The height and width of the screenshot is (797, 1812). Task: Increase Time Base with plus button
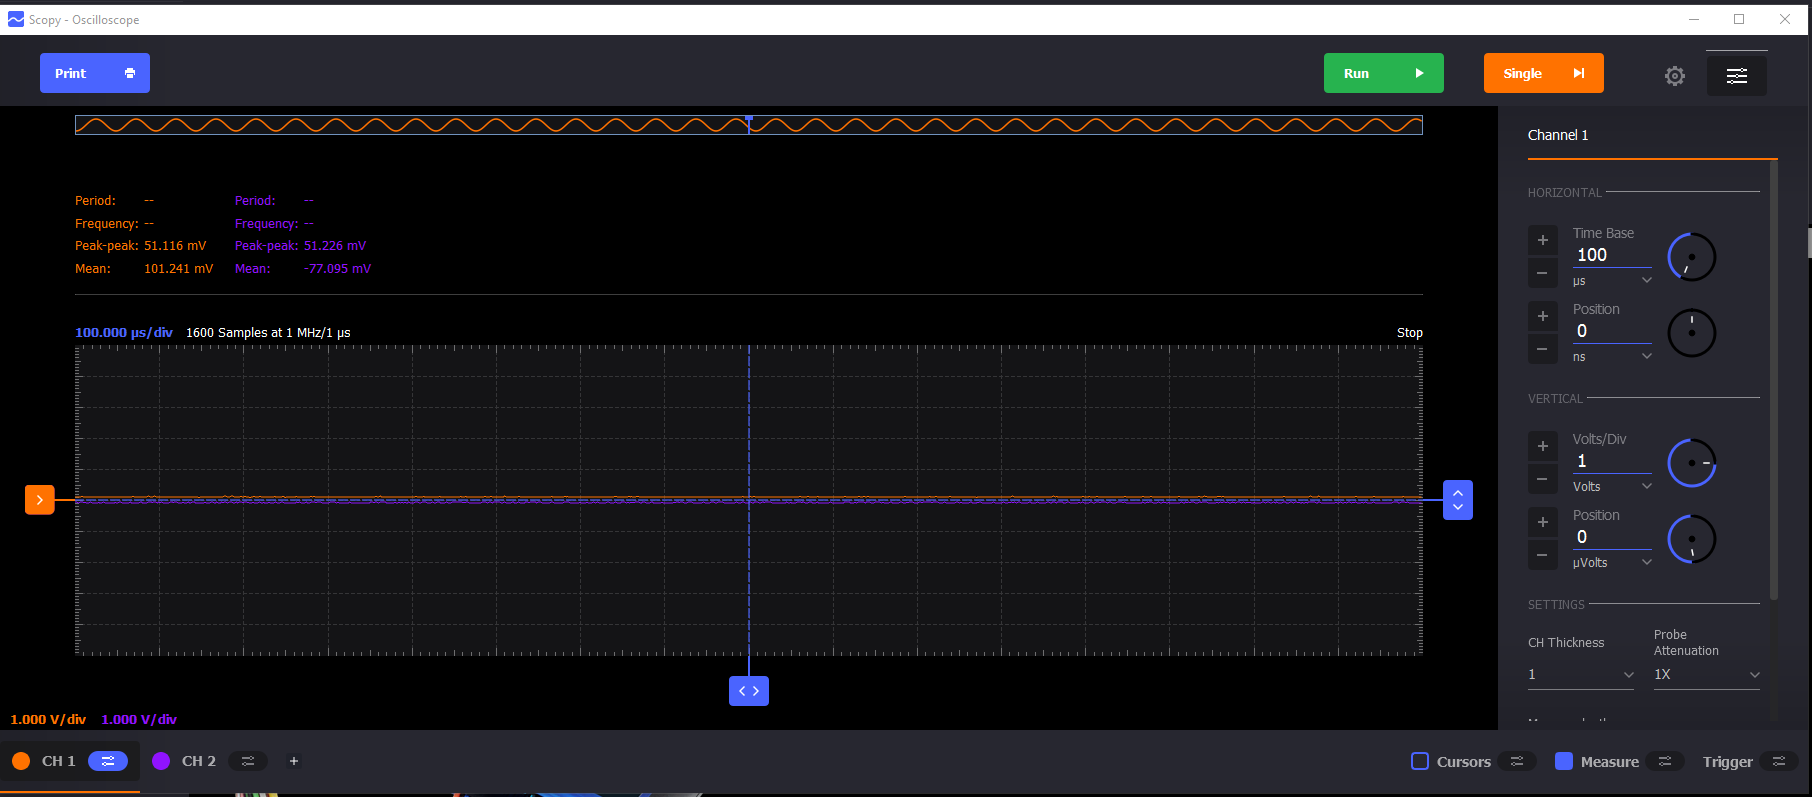coord(1543,240)
